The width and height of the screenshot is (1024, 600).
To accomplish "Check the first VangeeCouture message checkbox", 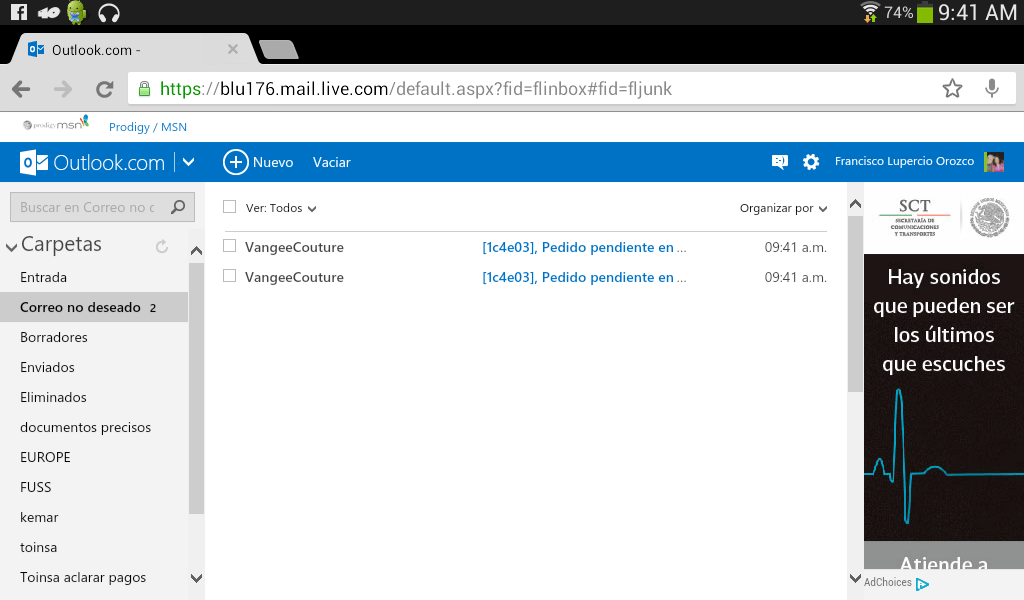I will 229,246.
